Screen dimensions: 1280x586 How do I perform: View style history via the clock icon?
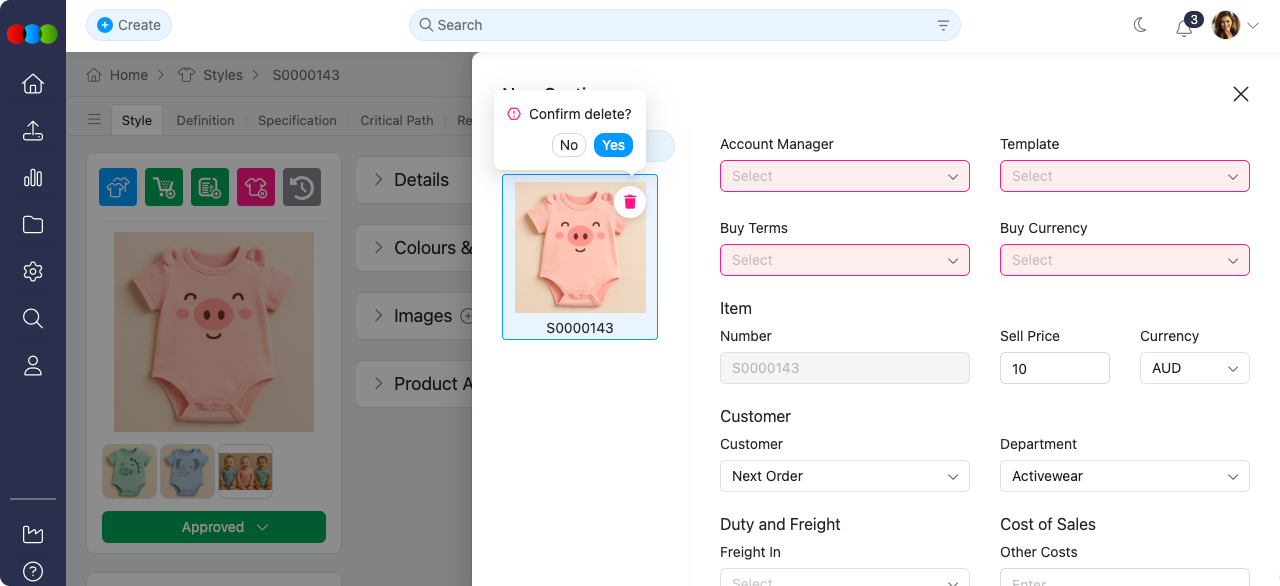[x=301, y=188]
